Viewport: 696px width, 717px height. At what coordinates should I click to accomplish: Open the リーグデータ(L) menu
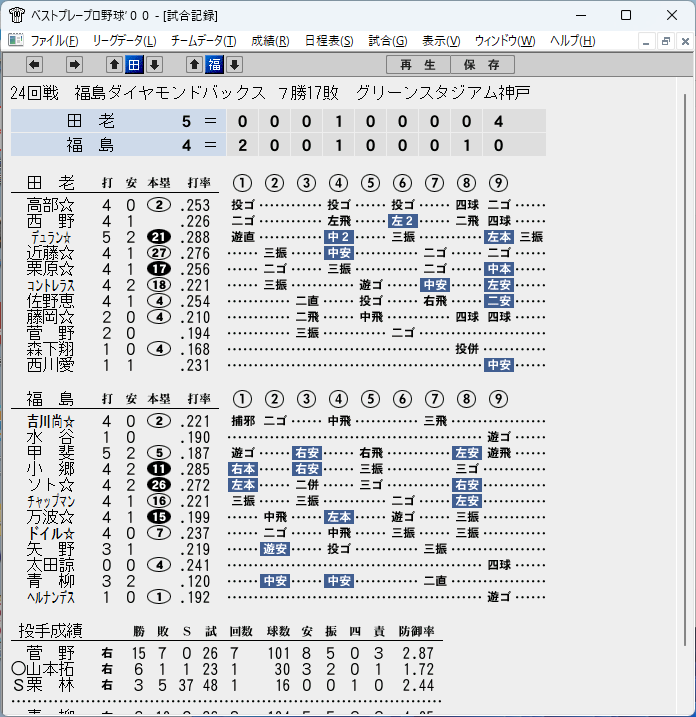[x=124, y=41]
